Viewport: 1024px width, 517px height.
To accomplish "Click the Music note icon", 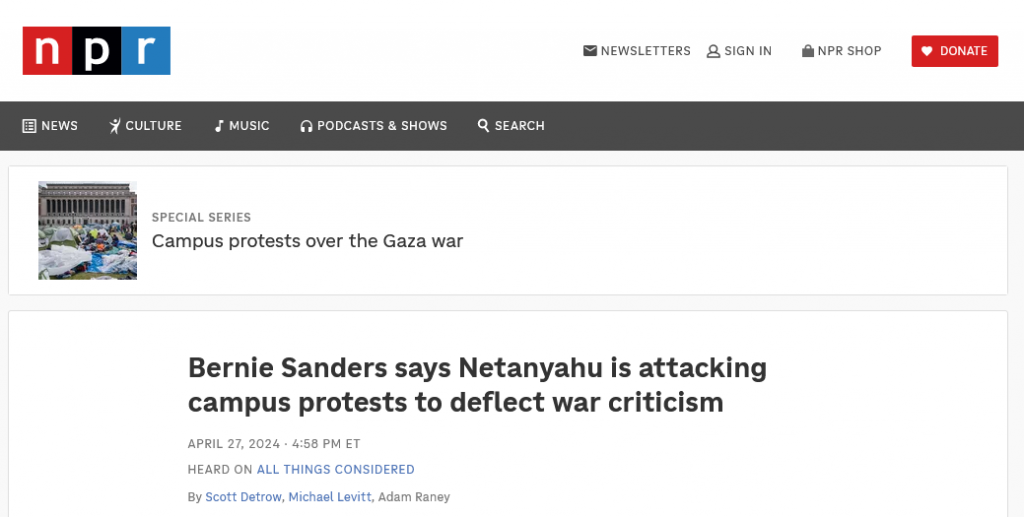I will (218, 126).
